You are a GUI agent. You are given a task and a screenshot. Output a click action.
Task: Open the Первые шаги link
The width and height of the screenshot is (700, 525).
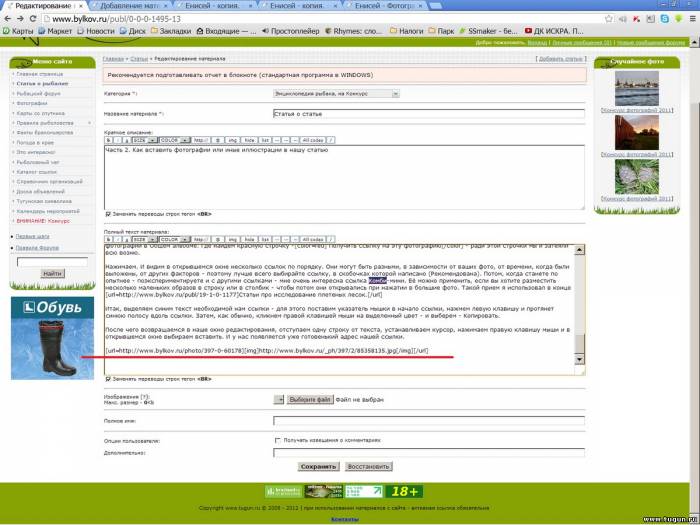click(33, 236)
